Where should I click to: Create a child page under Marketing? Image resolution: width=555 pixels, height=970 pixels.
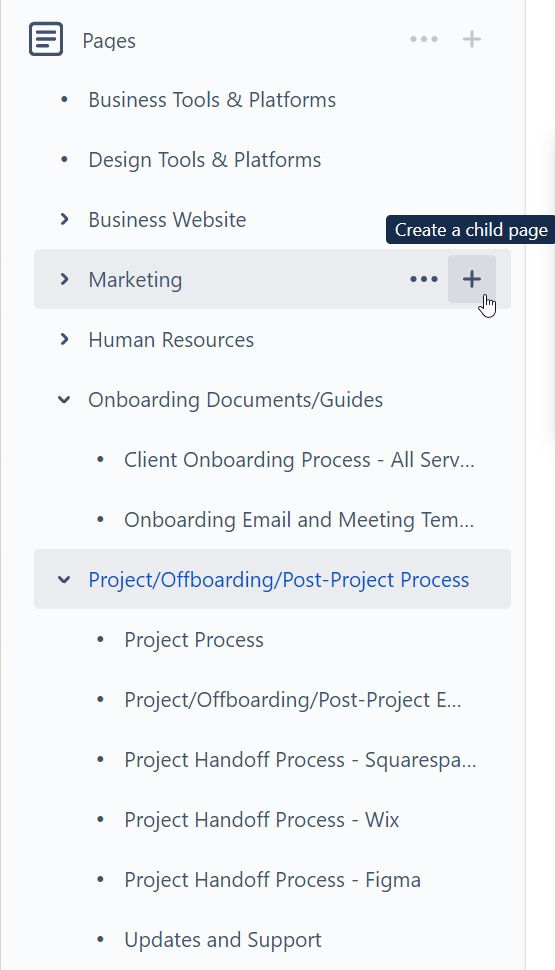[x=472, y=279]
